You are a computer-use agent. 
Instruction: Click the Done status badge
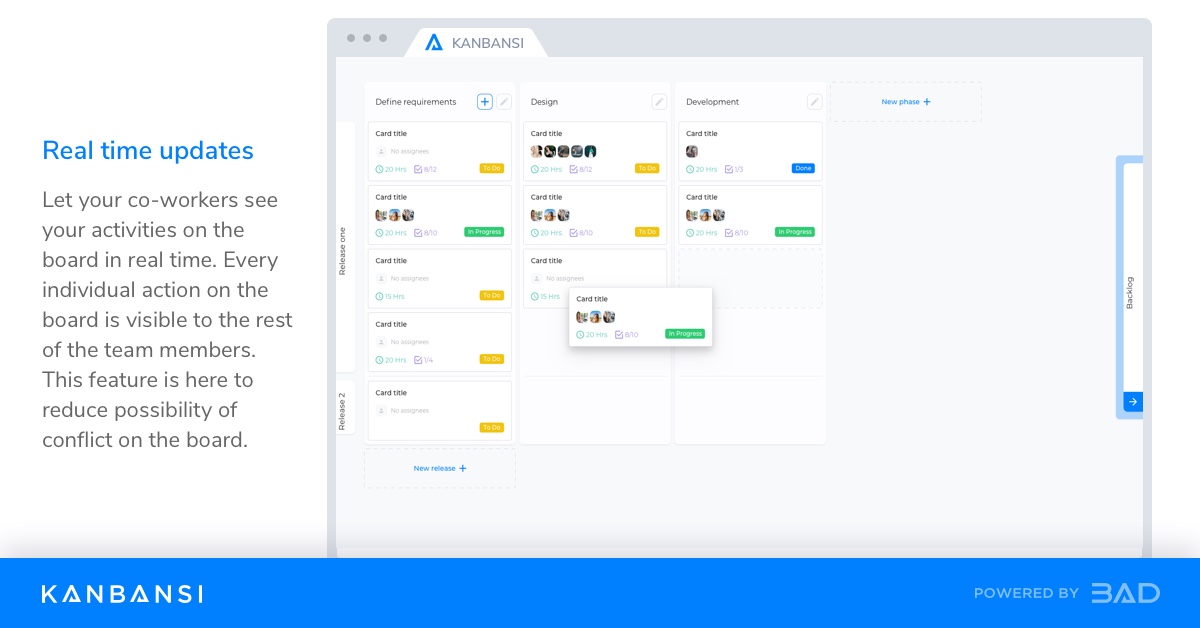tap(803, 168)
